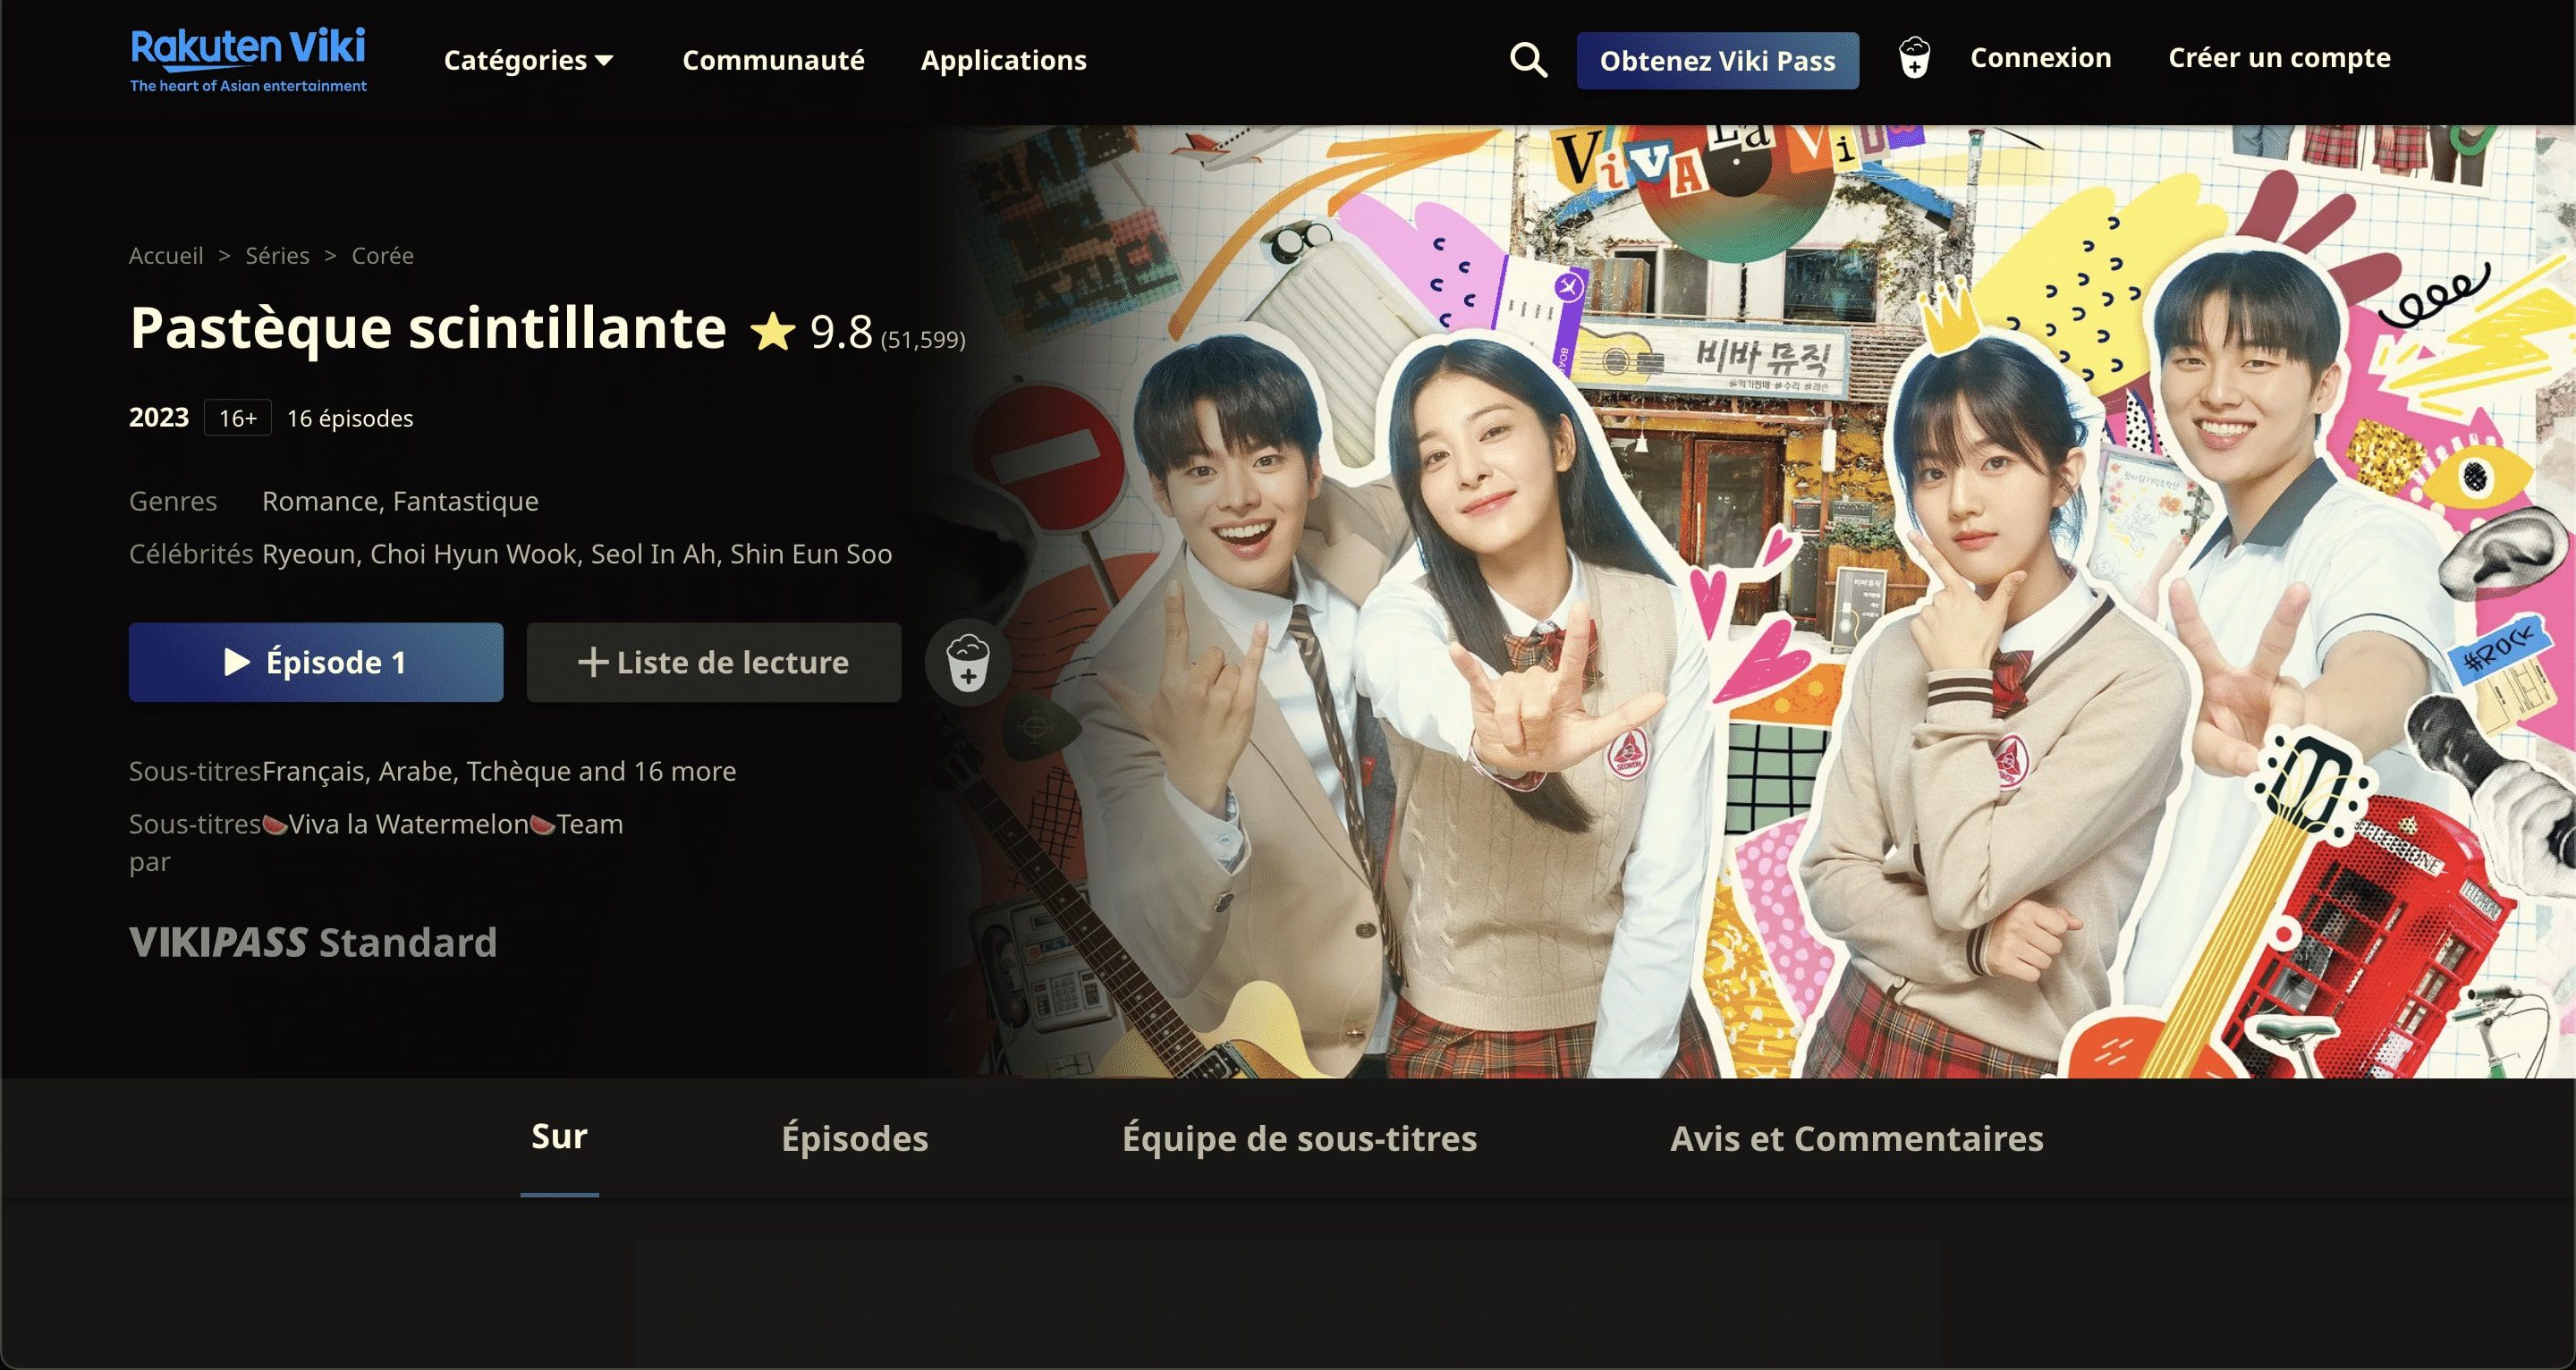
Task: Play Épisode 1
Action: pos(316,662)
